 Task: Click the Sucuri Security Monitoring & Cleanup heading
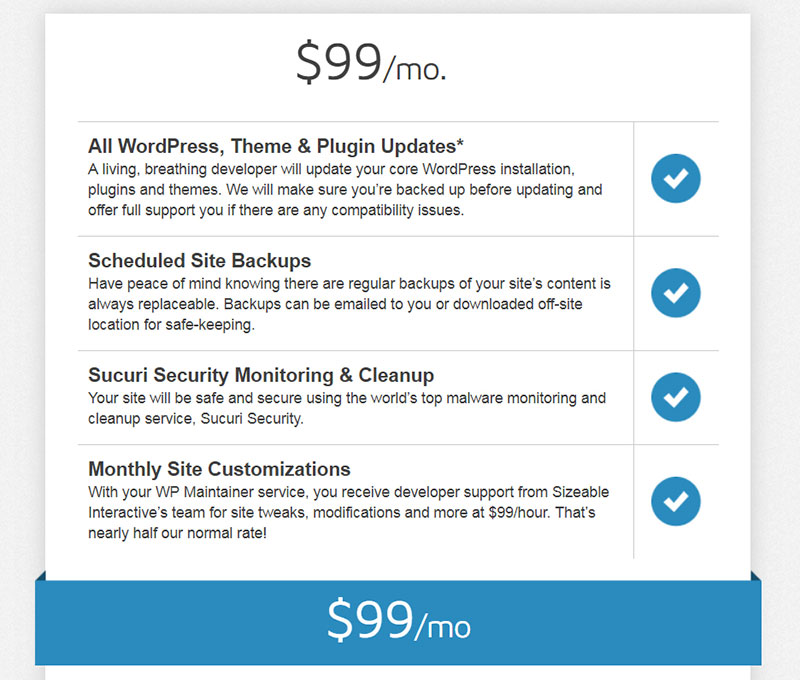[x=261, y=375]
